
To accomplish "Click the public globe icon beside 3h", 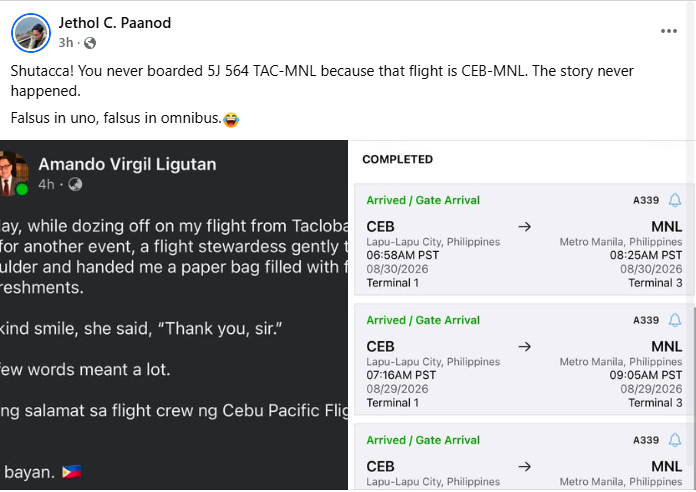I will click(90, 43).
